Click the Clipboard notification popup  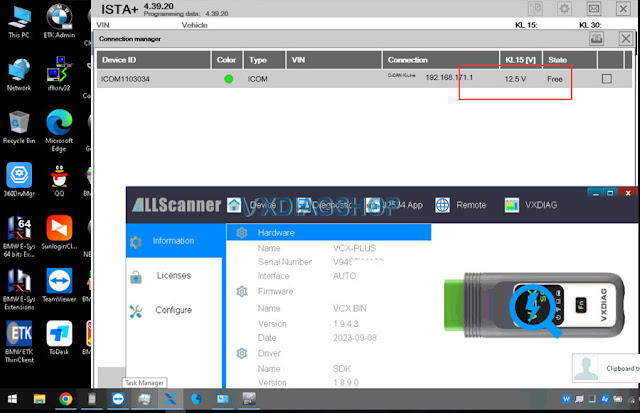tap(606, 368)
